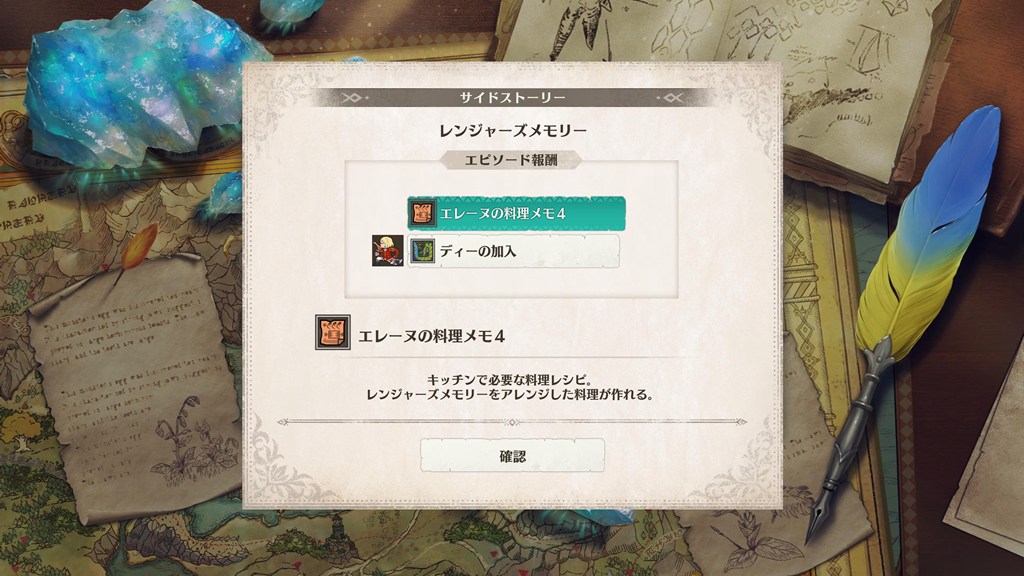This screenshot has width=1024, height=576.
Task: Click the left ornament on サイドストーリー banner
Action: (353, 98)
